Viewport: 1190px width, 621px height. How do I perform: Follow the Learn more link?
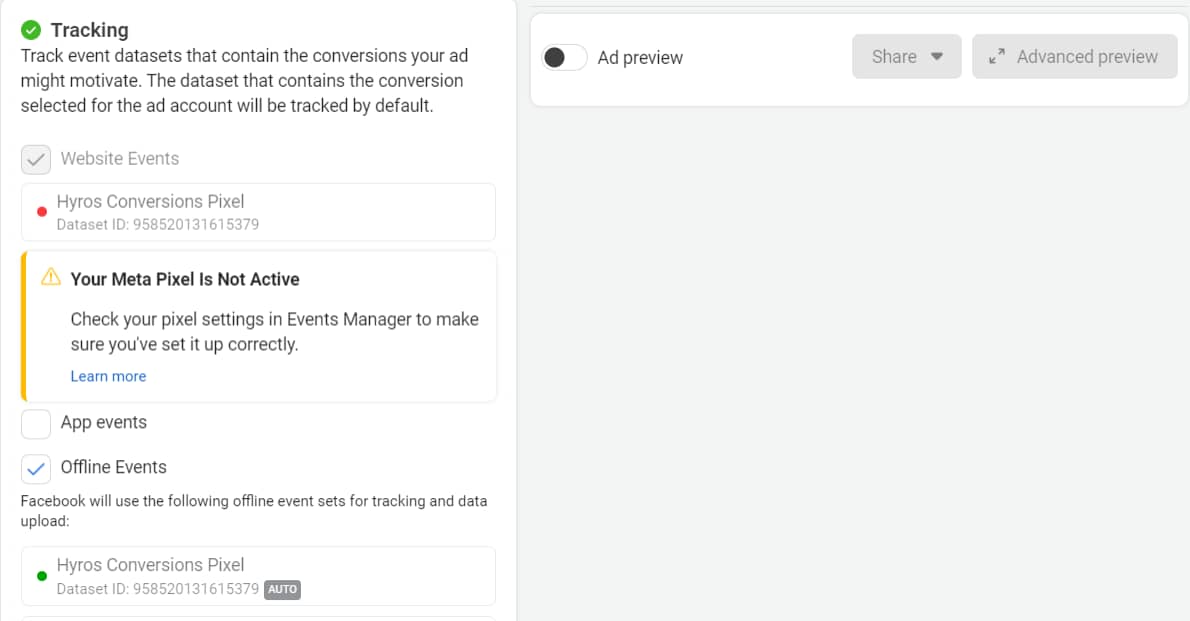click(x=109, y=377)
